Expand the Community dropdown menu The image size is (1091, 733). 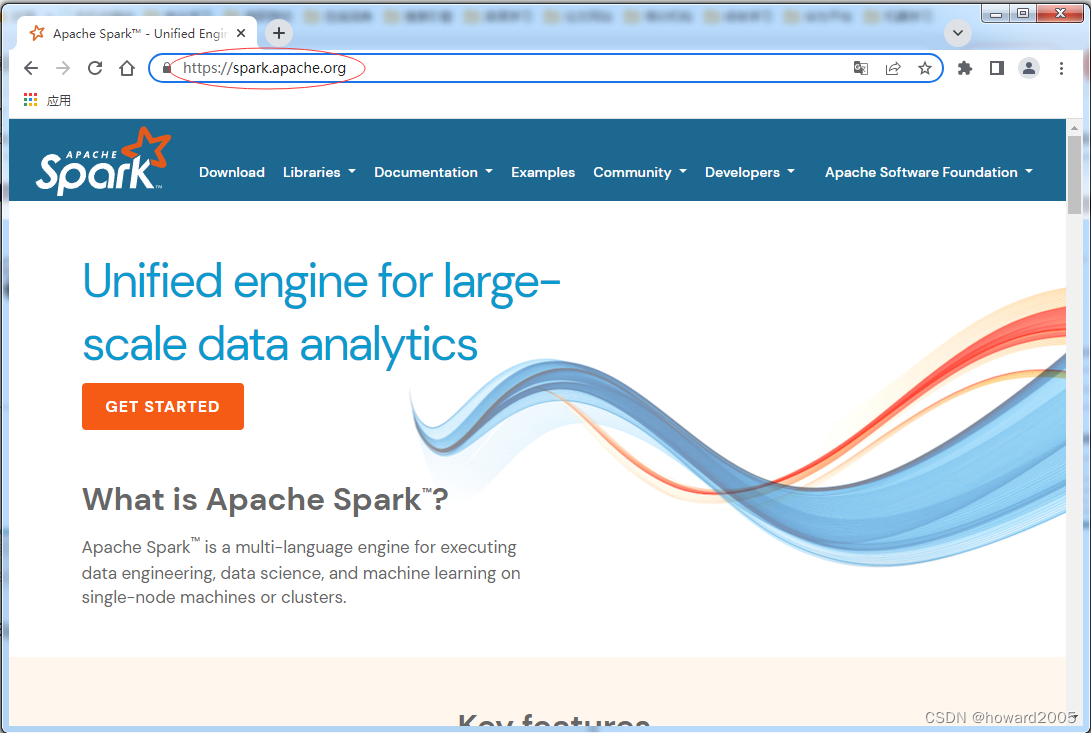(640, 172)
